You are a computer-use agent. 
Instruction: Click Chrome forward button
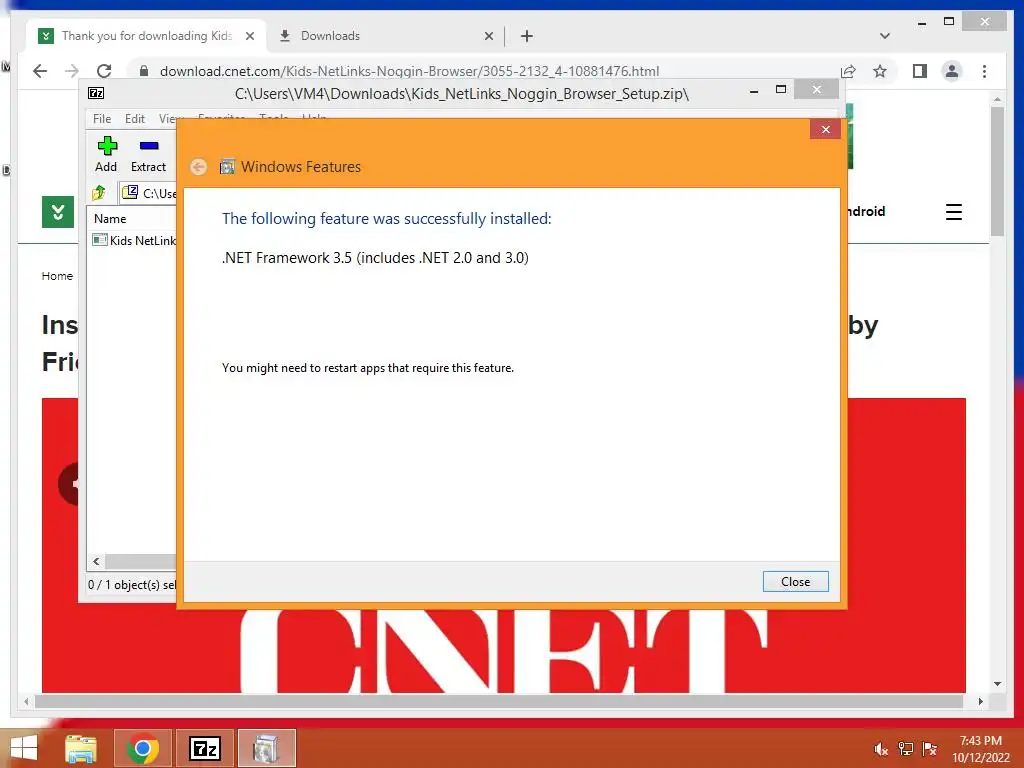(72, 71)
